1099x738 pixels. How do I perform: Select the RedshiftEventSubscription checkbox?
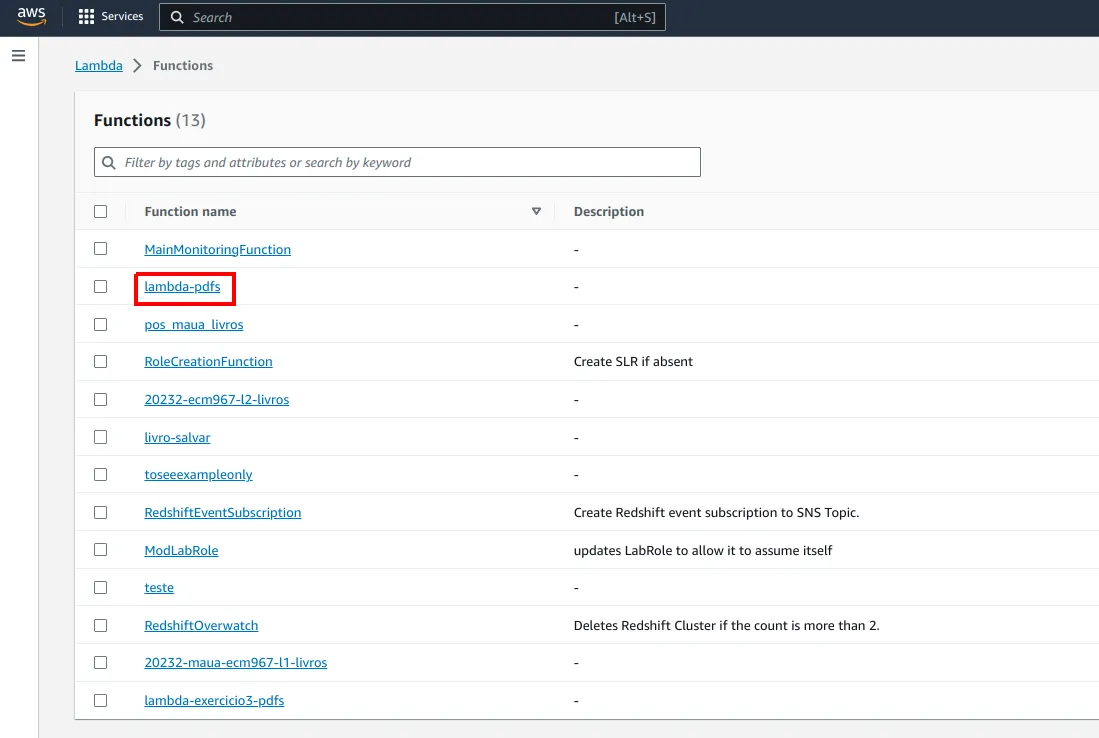(x=101, y=512)
